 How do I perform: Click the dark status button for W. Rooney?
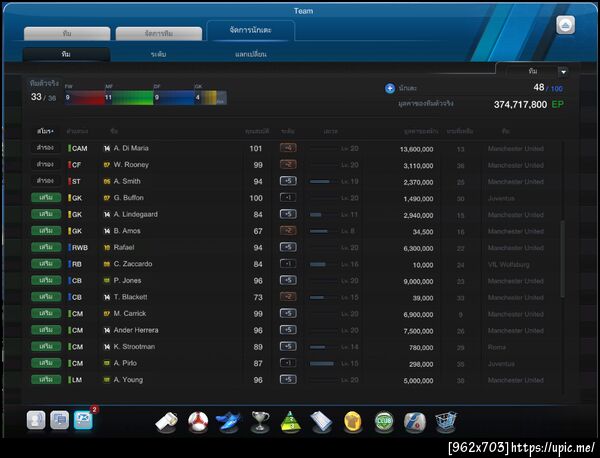click(46, 164)
